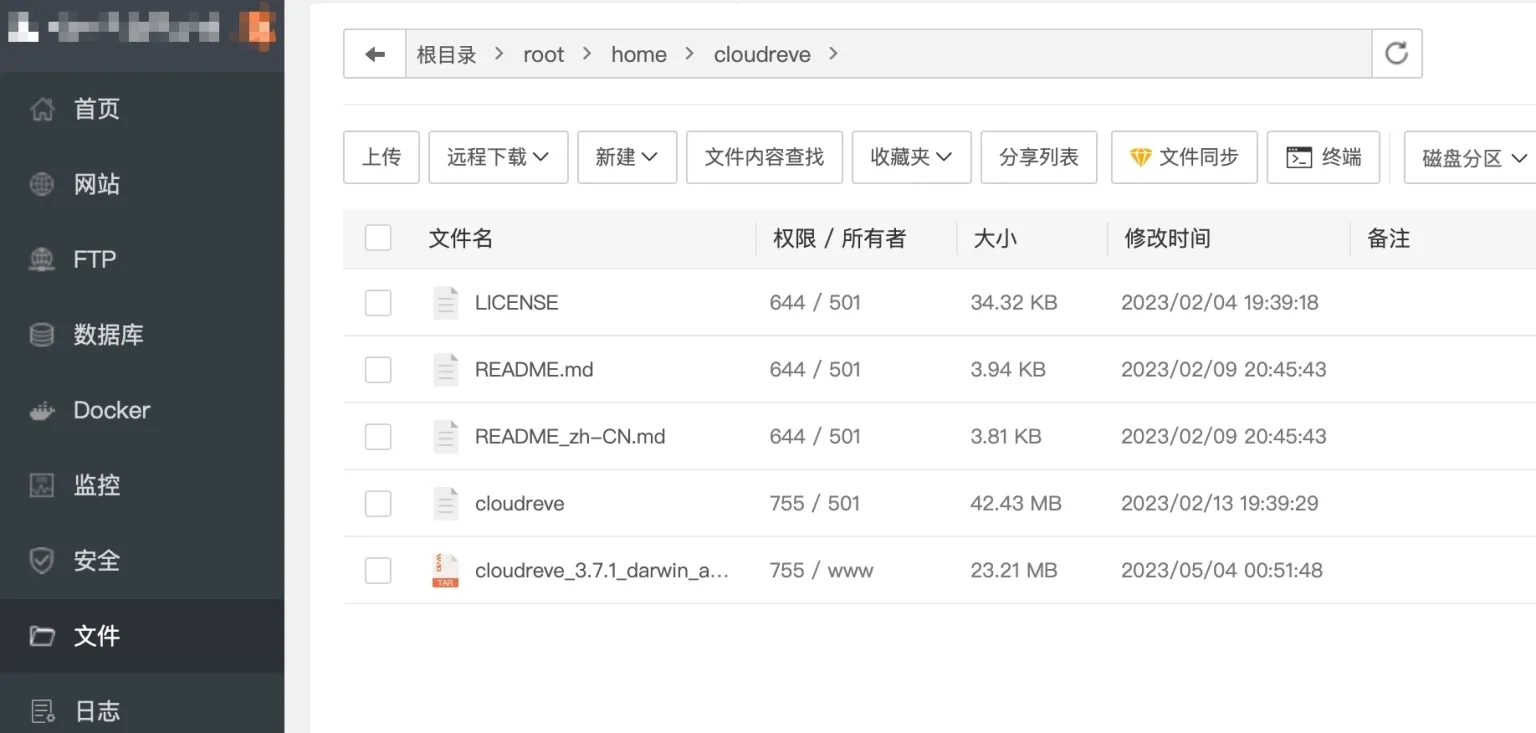Click the 分享列表 button

click(x=1039, y=157)
